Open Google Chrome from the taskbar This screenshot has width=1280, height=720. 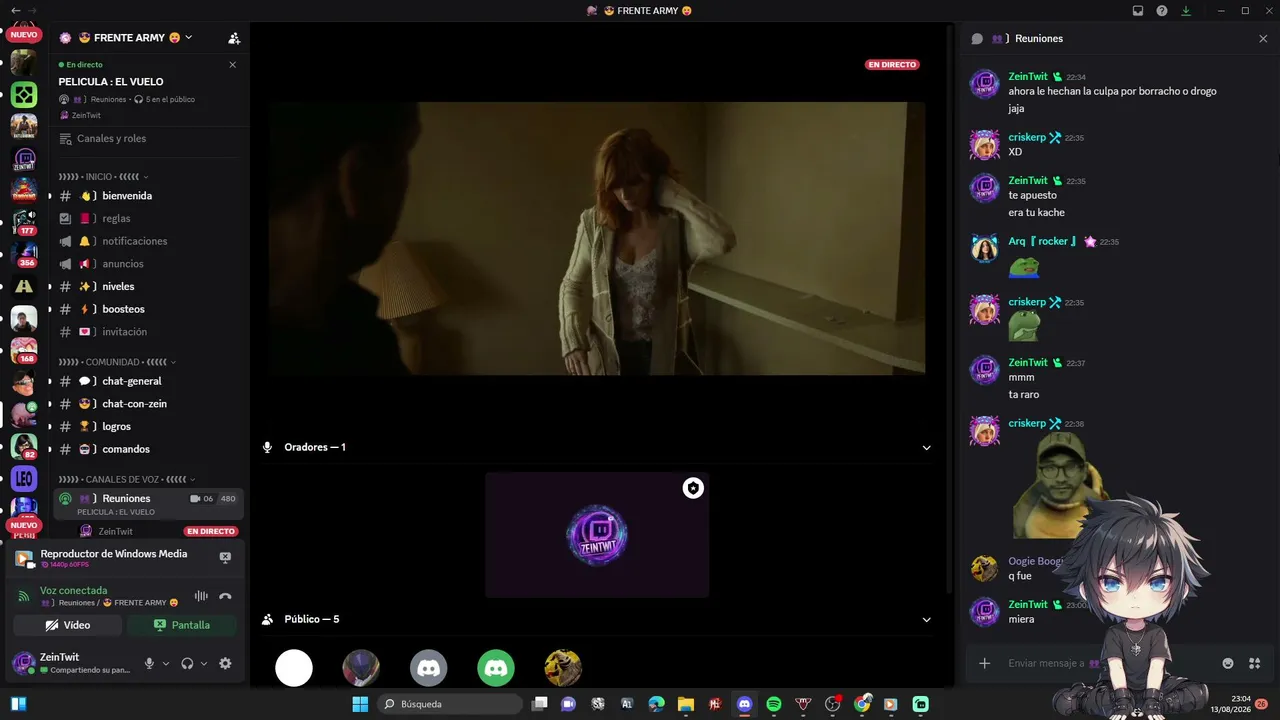(862, 704)
